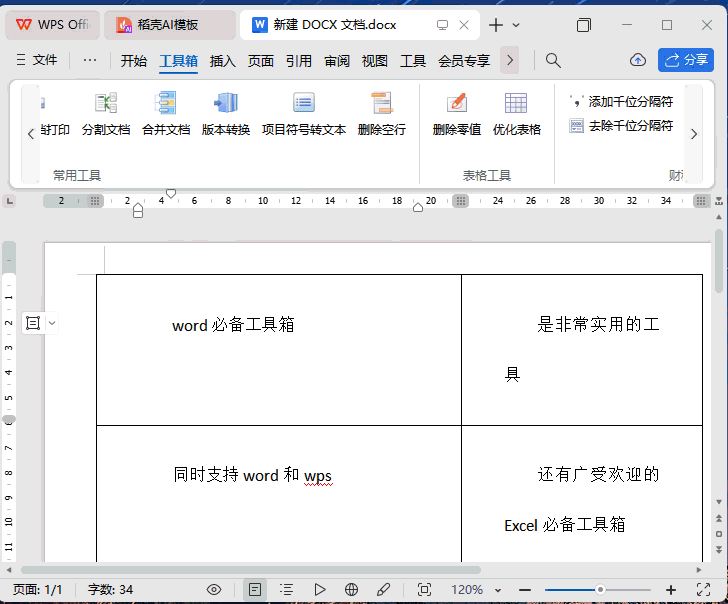Click 去除千位分隔符 remove thousands separator
This screenshot has width=728, height=604.
tap(621, 125)
